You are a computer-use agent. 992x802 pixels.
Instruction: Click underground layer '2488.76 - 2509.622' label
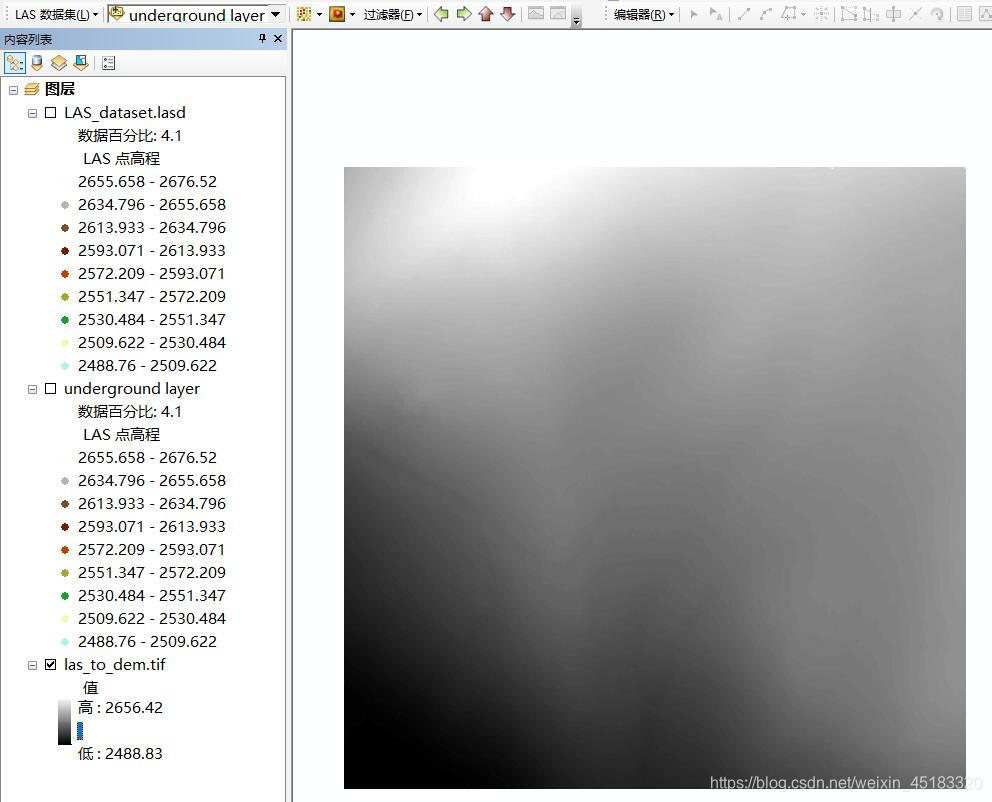coord(147,641)
